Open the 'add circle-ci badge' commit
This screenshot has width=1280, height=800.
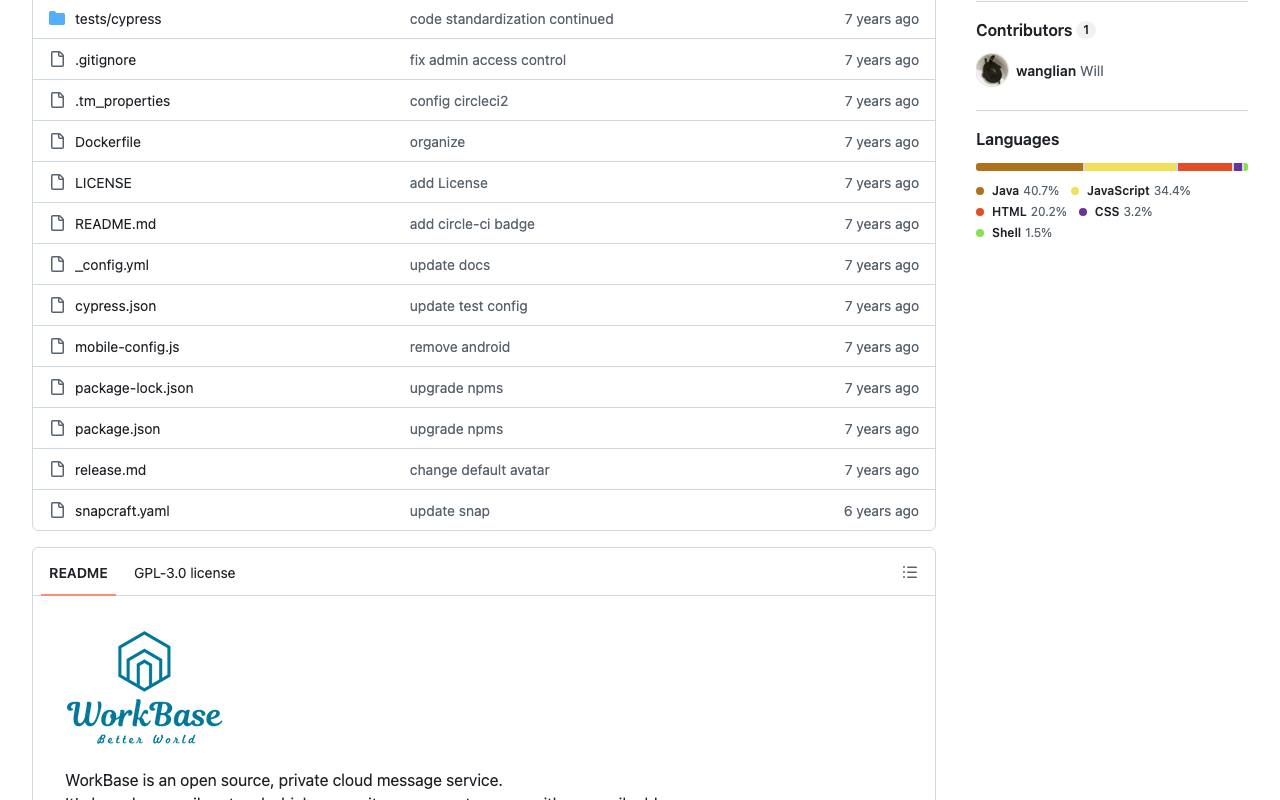coord(472,224)
